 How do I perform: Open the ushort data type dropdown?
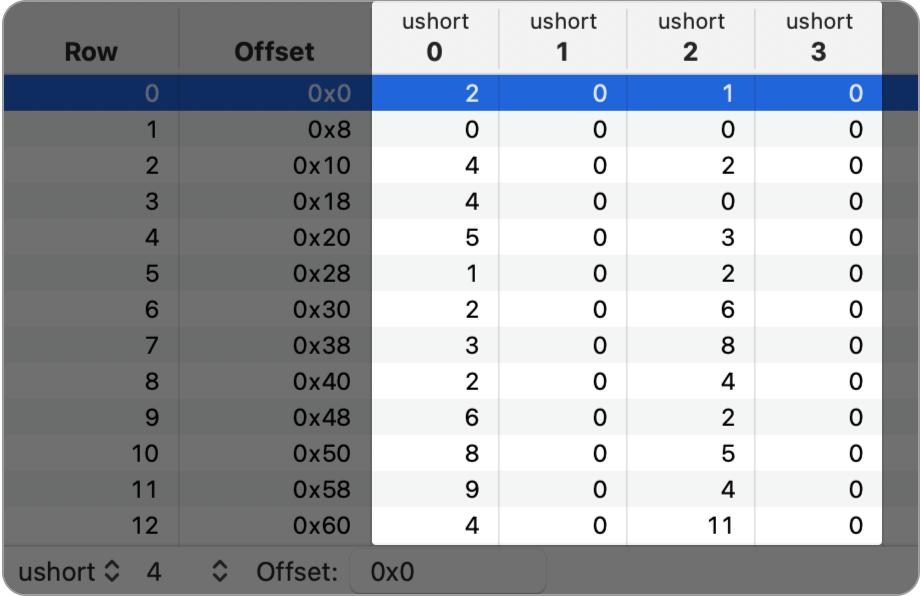pos(65,572)
